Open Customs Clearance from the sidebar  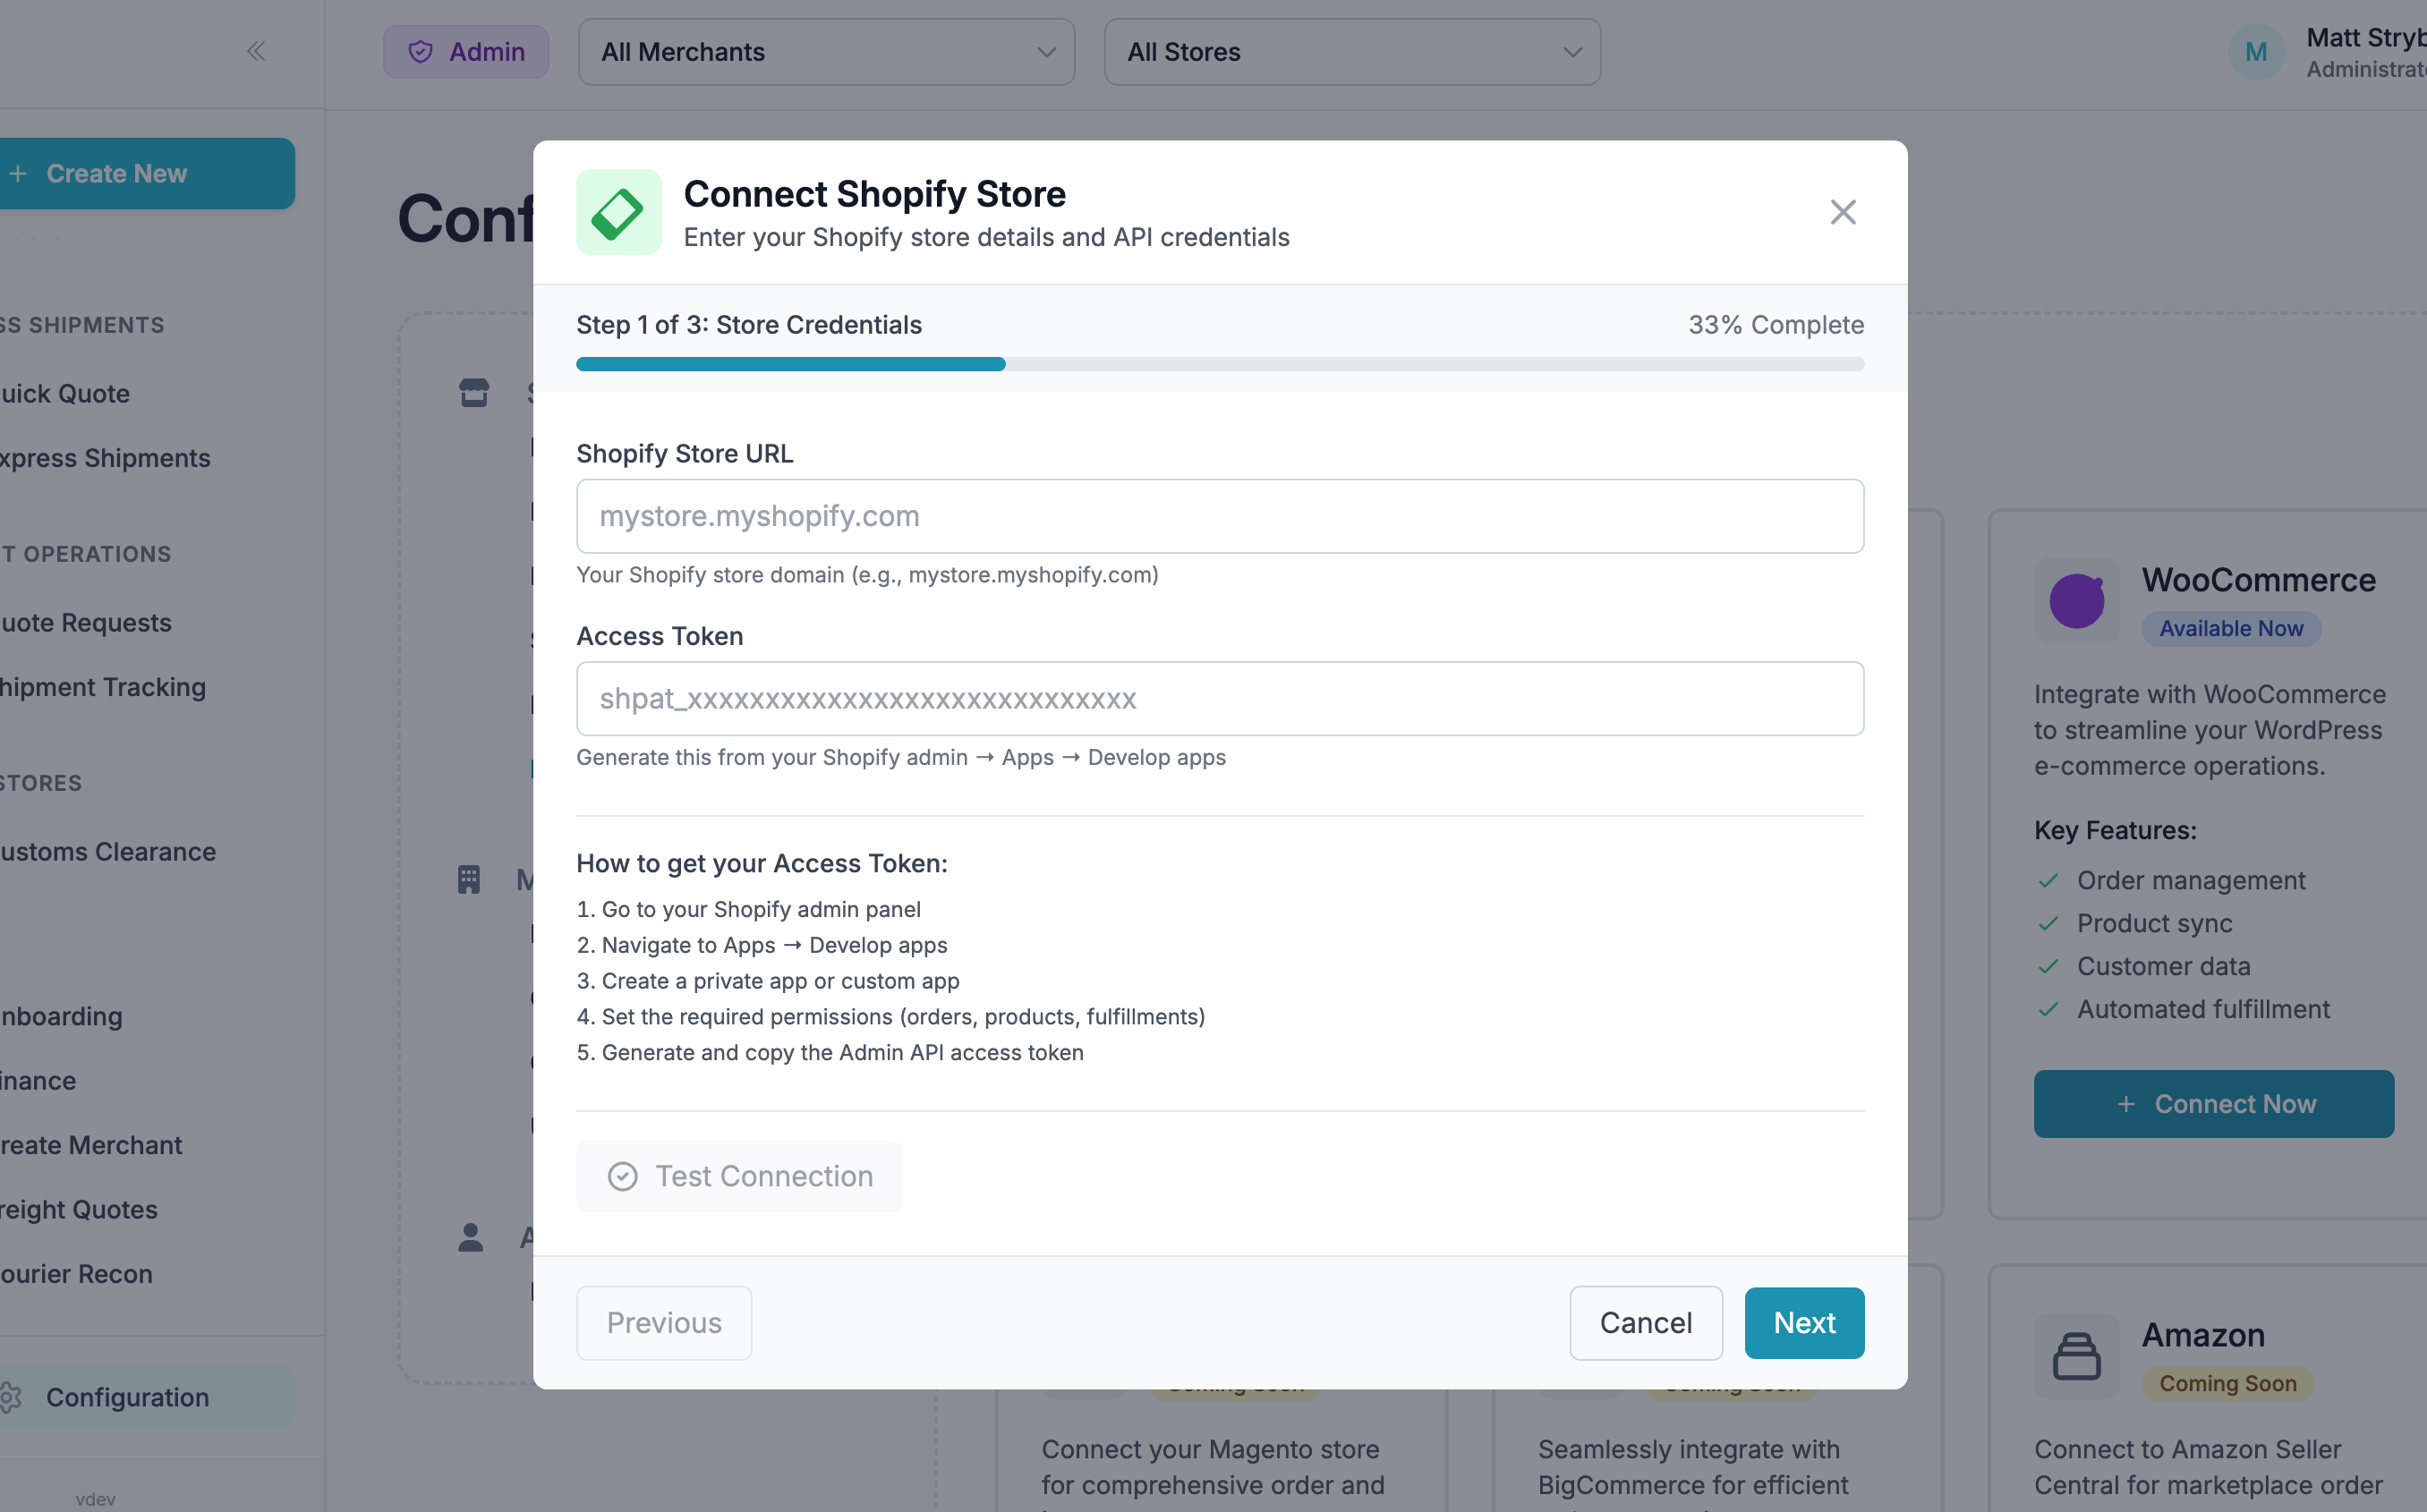[107, 852]
